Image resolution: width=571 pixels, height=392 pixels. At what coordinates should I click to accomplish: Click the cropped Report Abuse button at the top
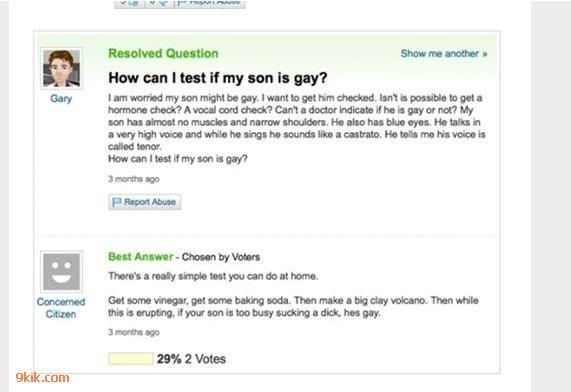209,3
